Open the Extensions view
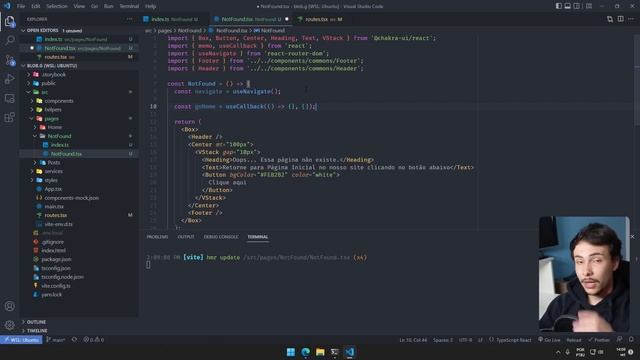Screen dimensions: 640x360 [x=10, y=118]
